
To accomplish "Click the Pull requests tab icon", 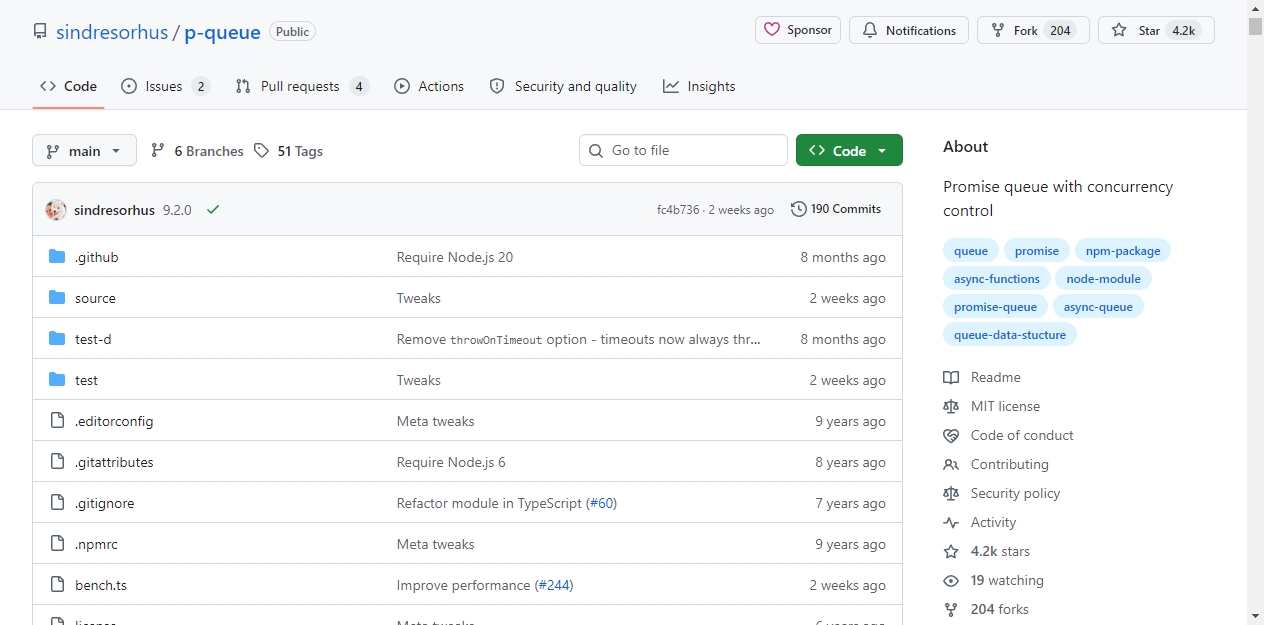I will (243, 86).
